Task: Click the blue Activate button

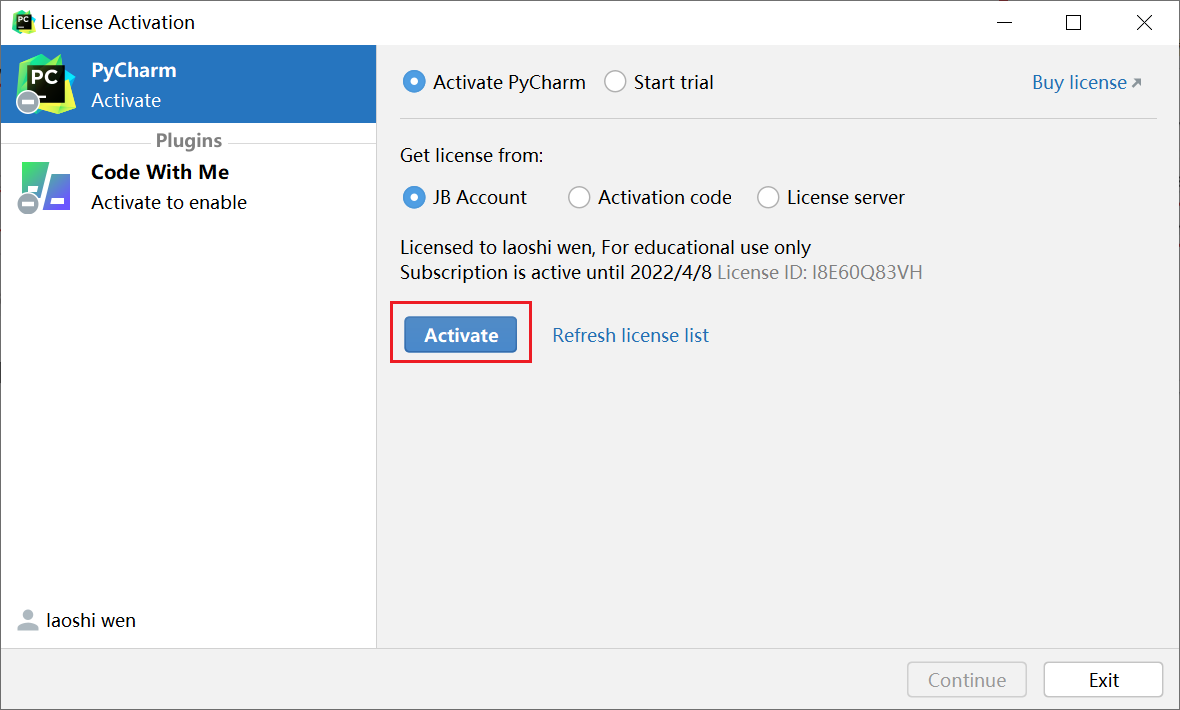Action: point(461,334)
